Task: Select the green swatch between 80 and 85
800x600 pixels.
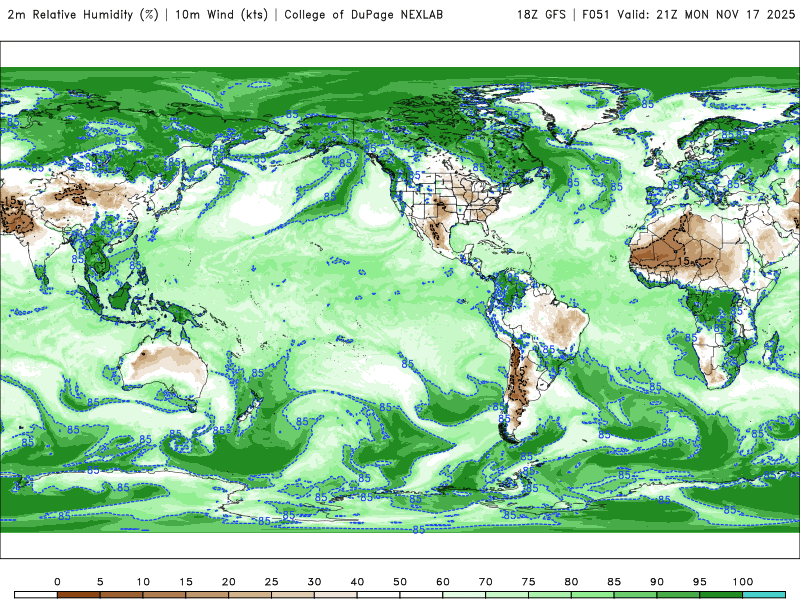Action: (593, 595)
